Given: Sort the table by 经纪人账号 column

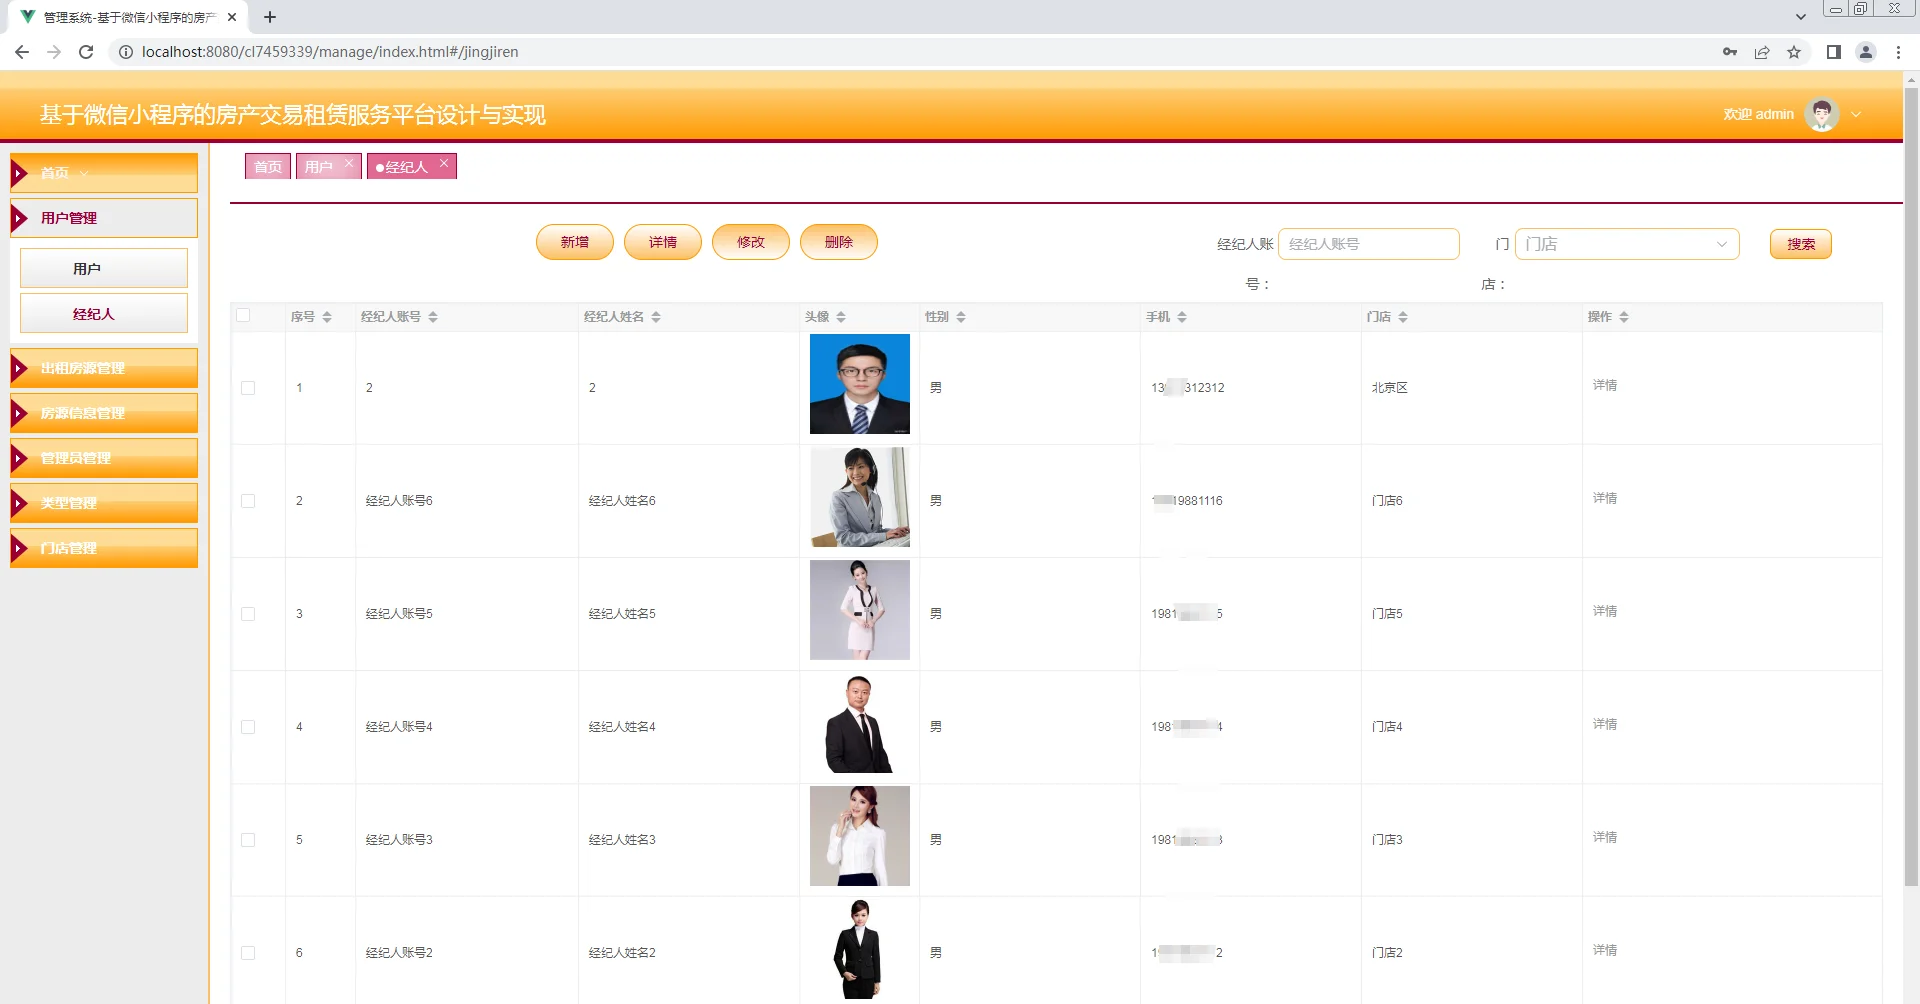Looking at the screenshot, I should point(433,317).
